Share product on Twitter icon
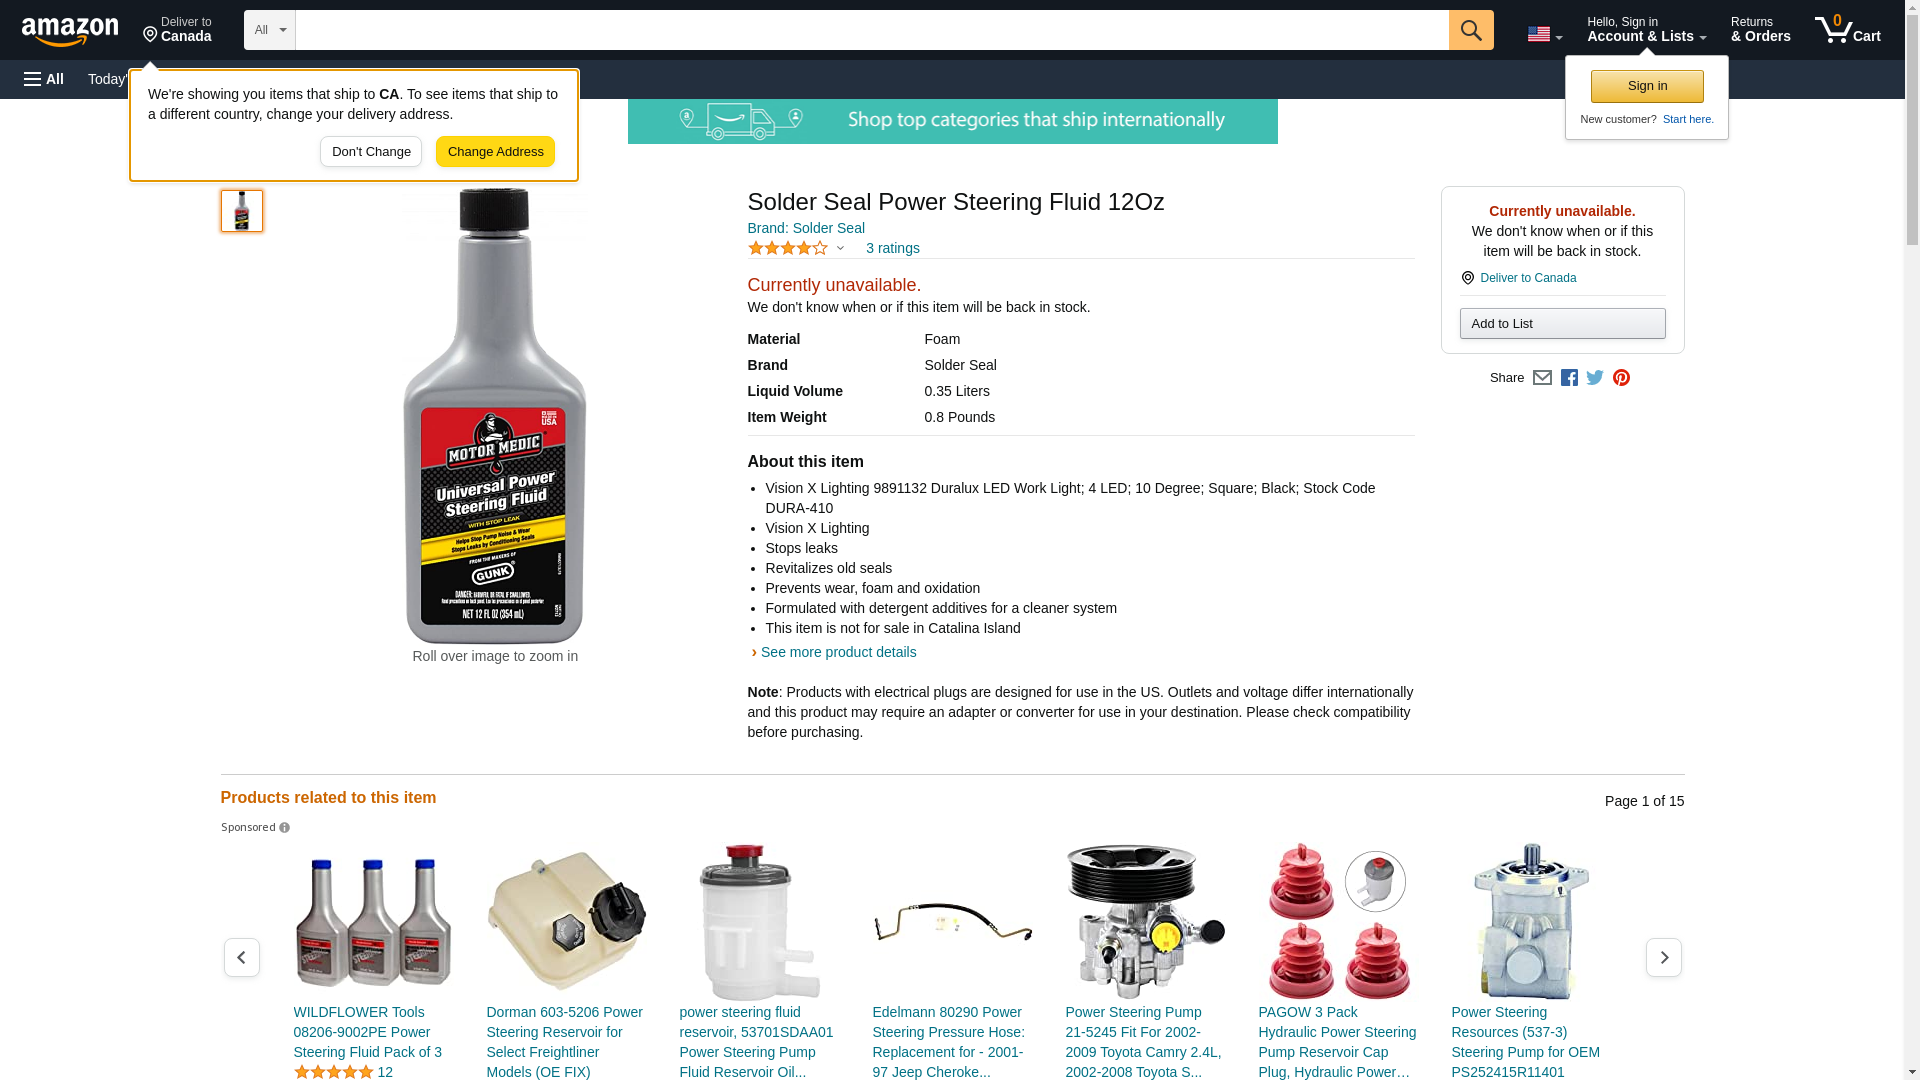 [x=1595, y=378]
